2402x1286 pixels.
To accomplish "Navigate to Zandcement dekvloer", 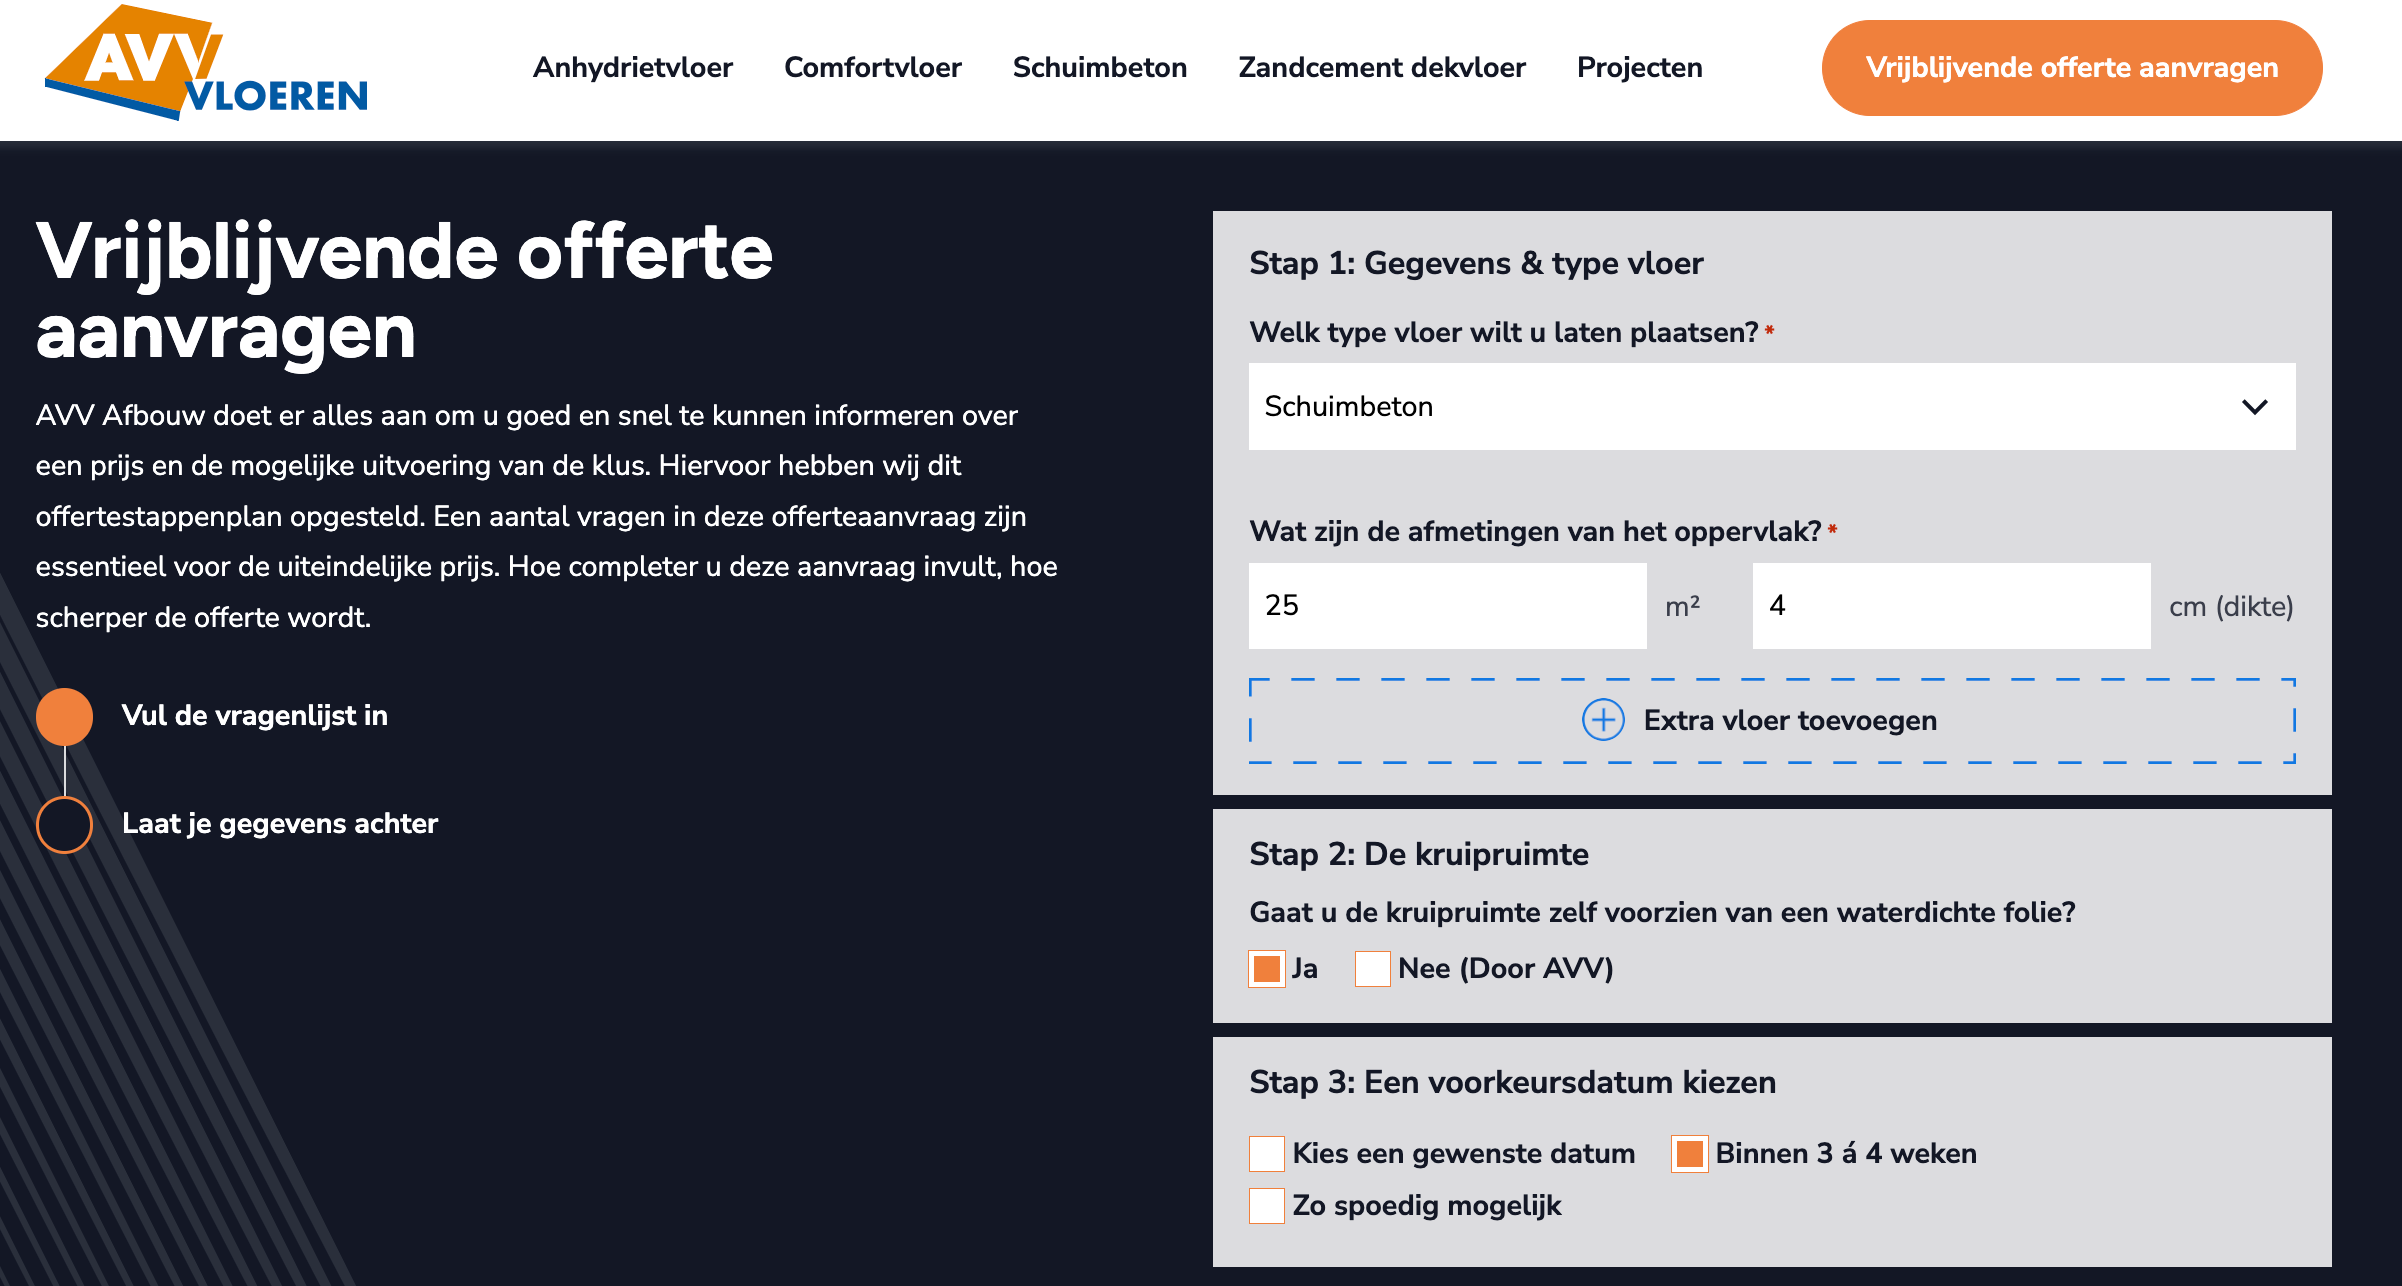I will (x=1382, y=67).
